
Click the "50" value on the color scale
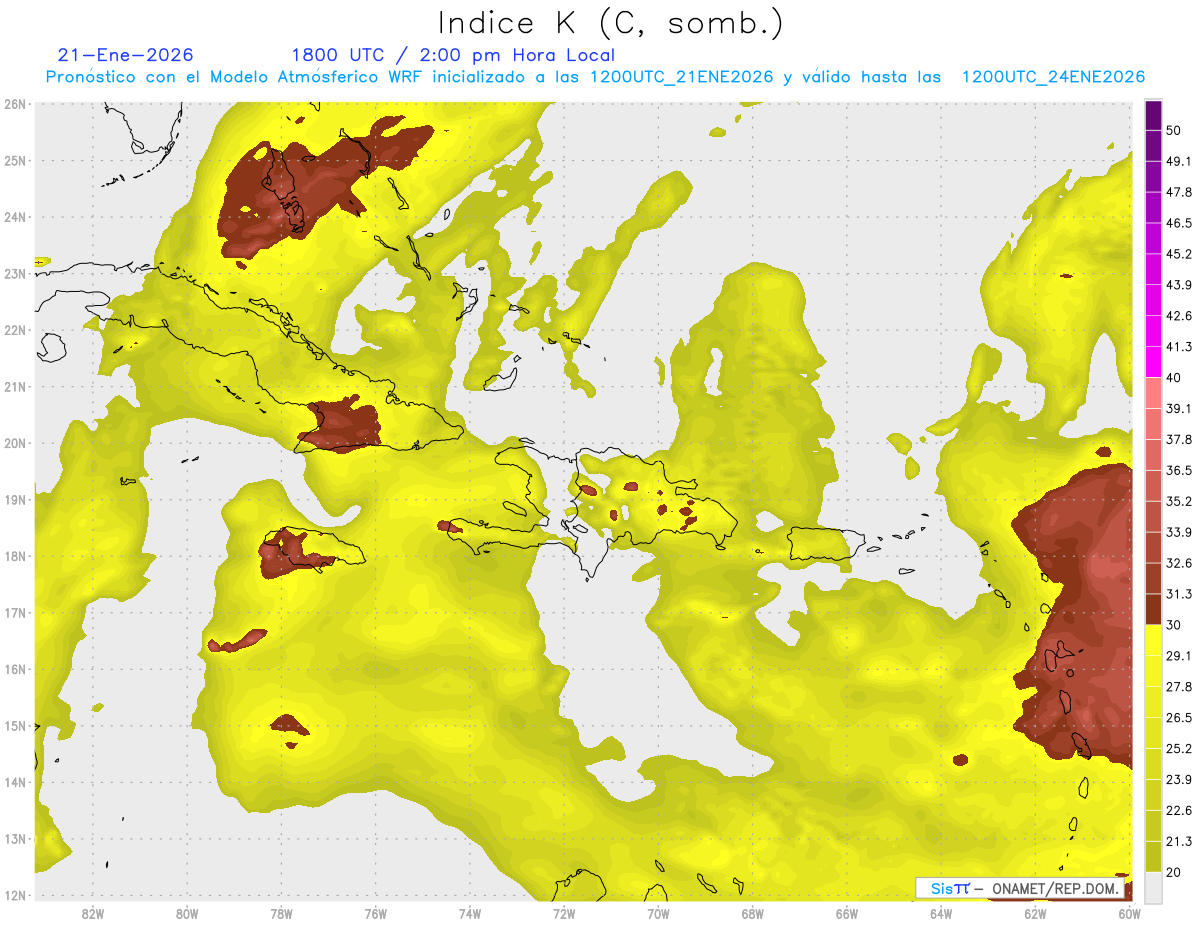click(x=1173, y=130)
